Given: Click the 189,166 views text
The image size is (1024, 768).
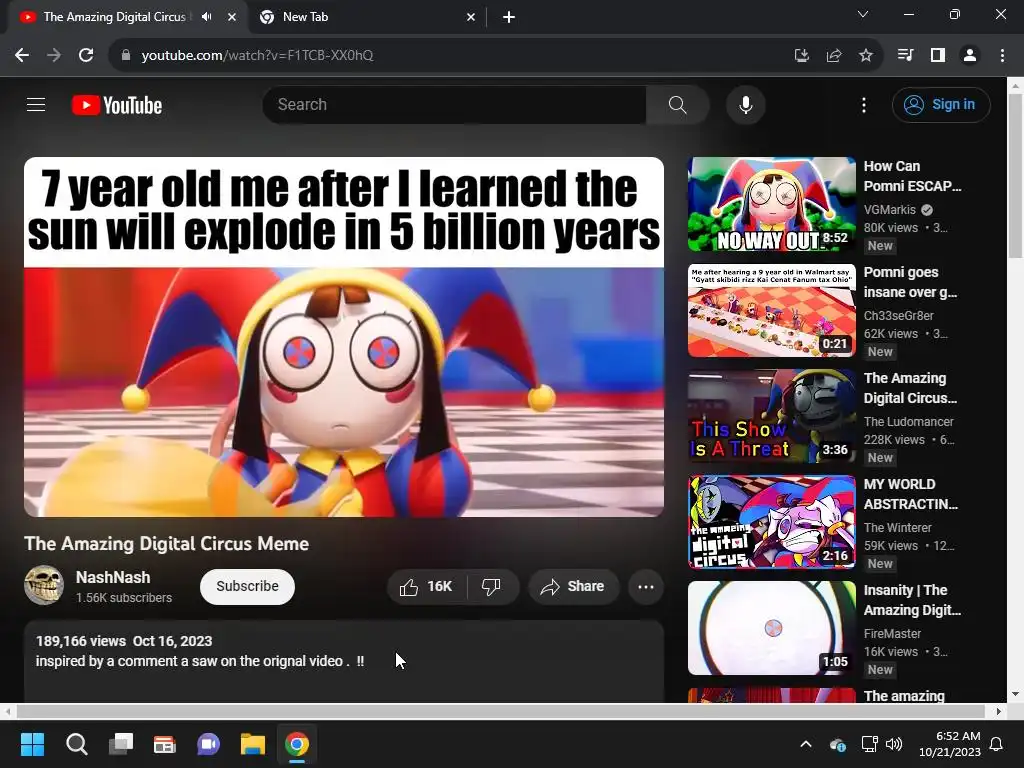Looking at the screenshot, I should (81, 641).
